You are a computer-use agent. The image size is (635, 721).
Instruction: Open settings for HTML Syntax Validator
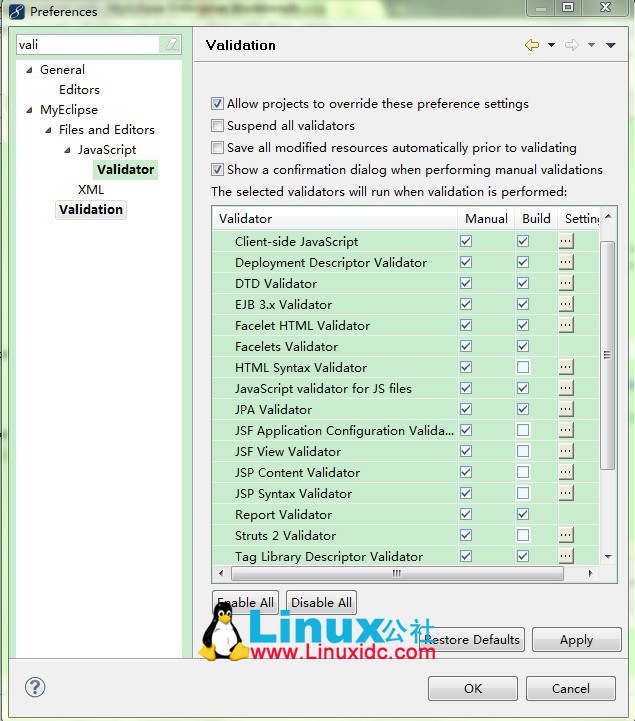566,367
